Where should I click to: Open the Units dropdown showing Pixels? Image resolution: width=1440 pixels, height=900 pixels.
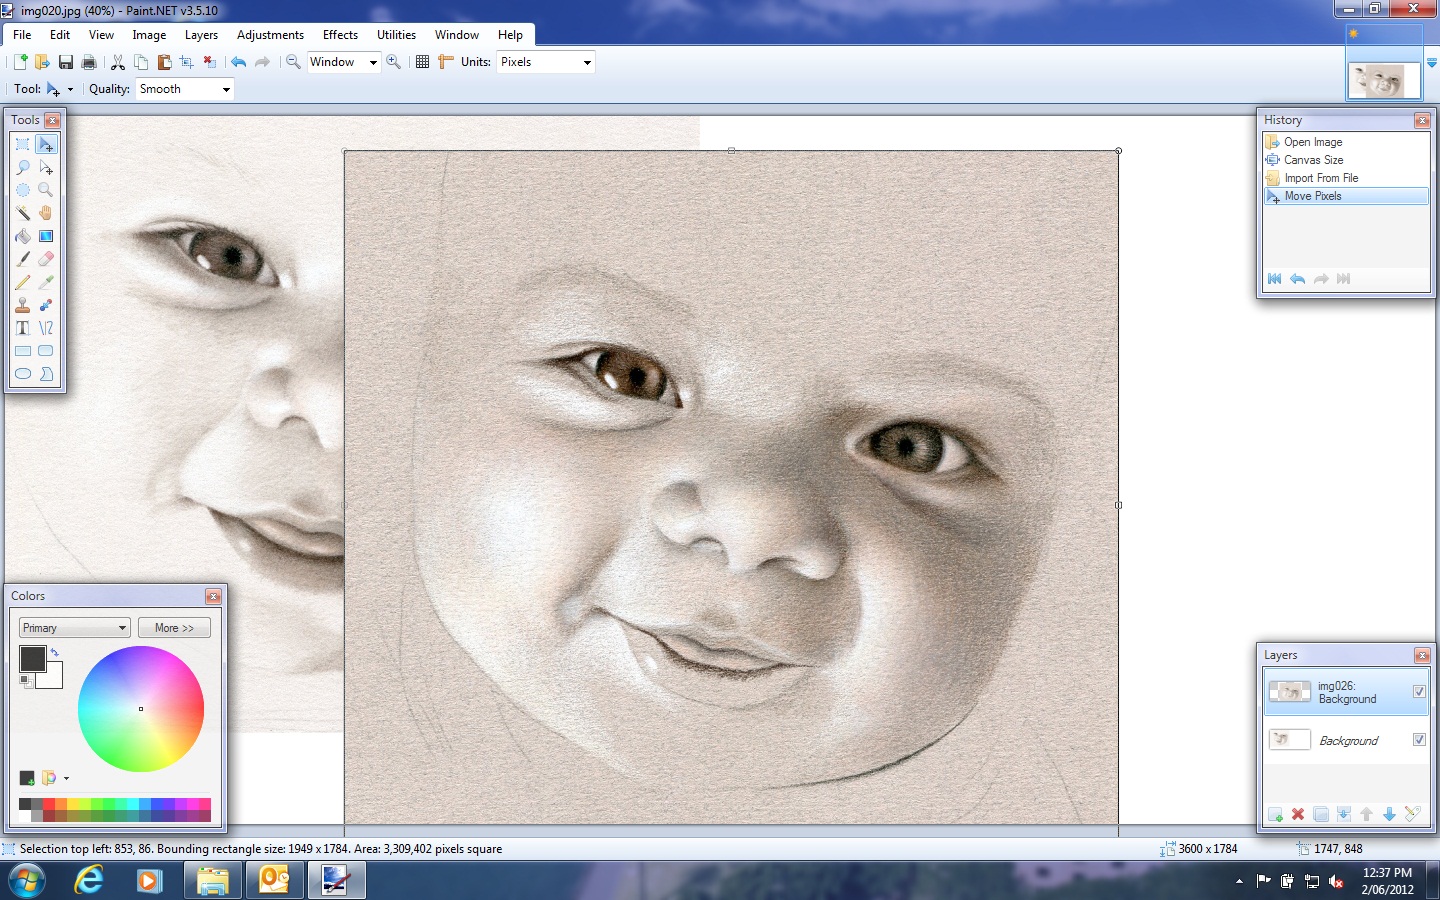coord(545,62)
